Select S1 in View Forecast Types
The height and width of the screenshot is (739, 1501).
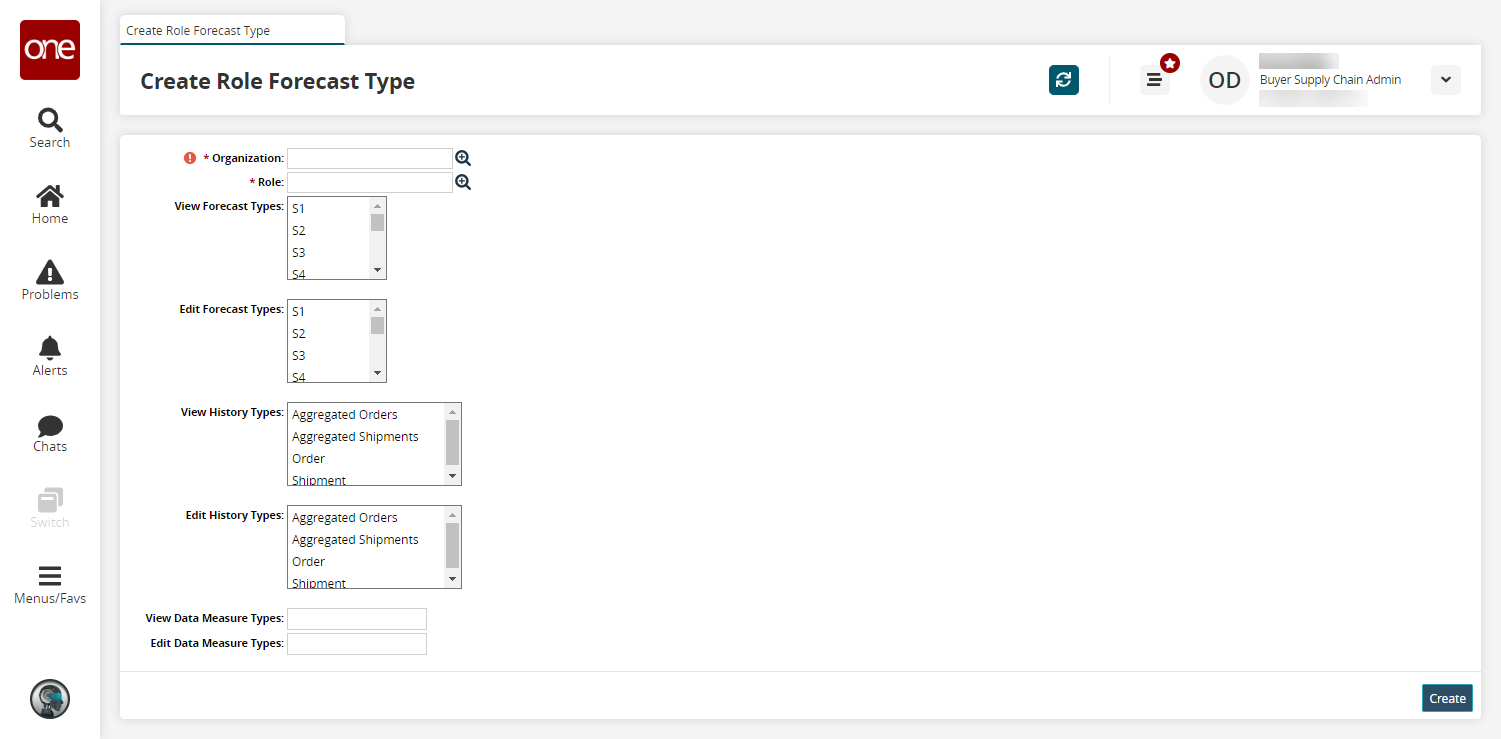[329, 209]
